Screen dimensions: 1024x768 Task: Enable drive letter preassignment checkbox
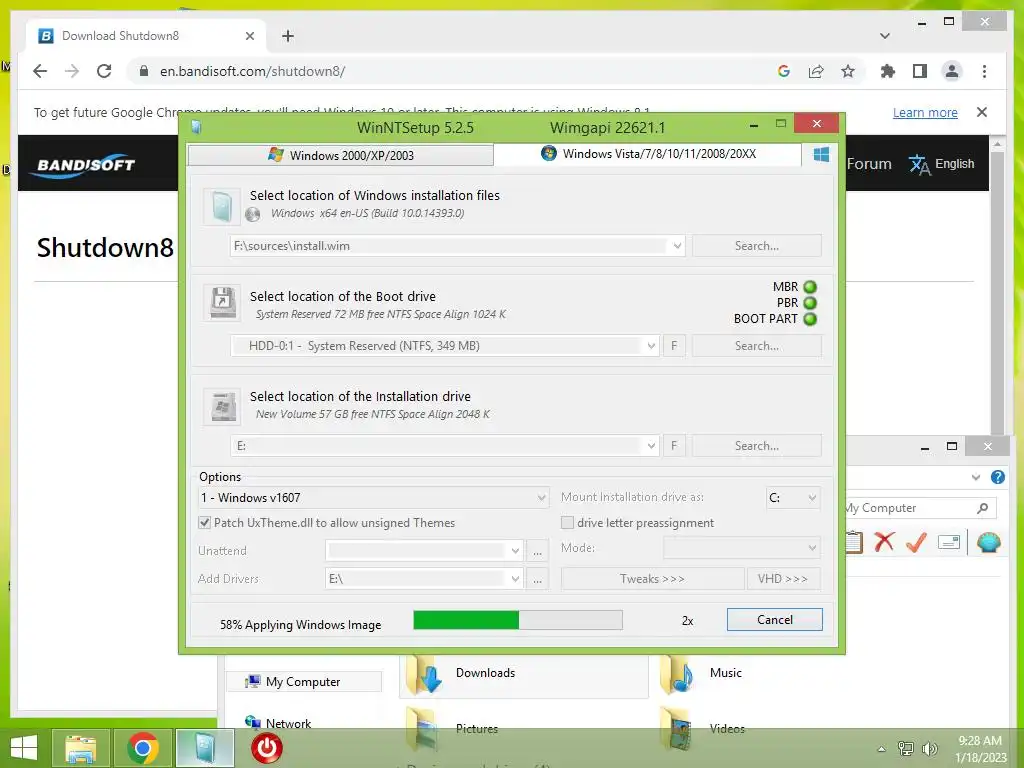tap(567, 522)
